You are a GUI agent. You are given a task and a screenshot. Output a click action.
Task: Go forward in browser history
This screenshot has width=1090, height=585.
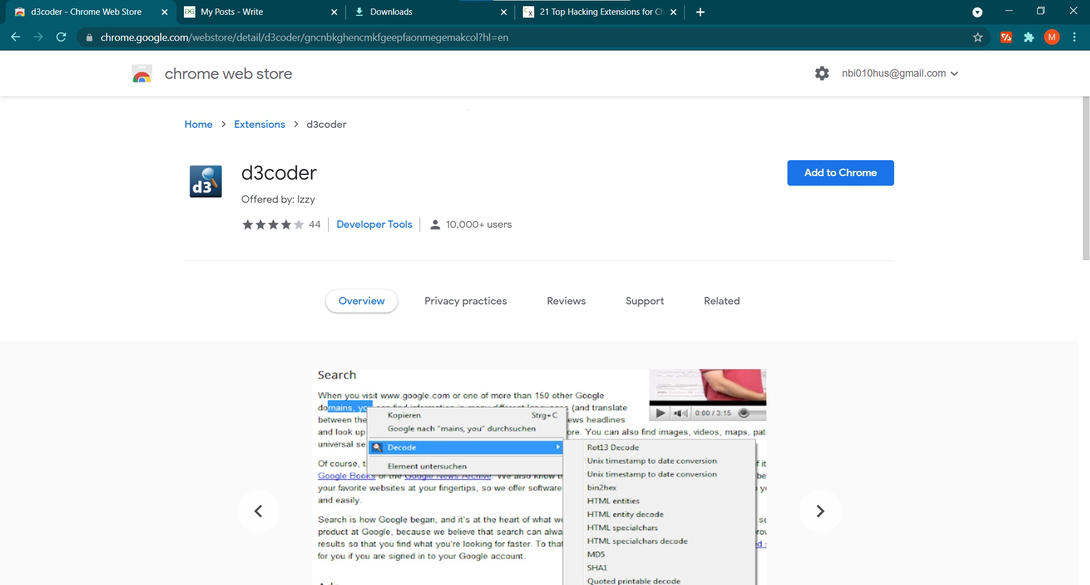38,37
